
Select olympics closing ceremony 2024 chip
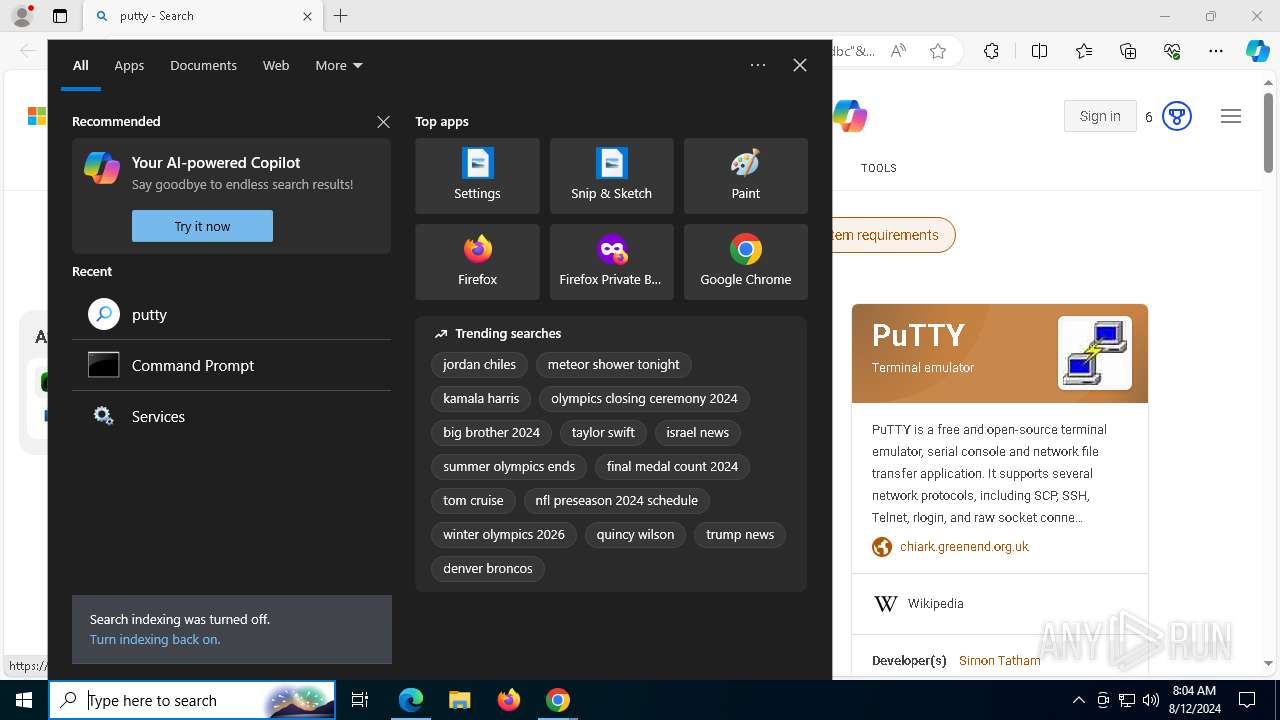[644, 399]
